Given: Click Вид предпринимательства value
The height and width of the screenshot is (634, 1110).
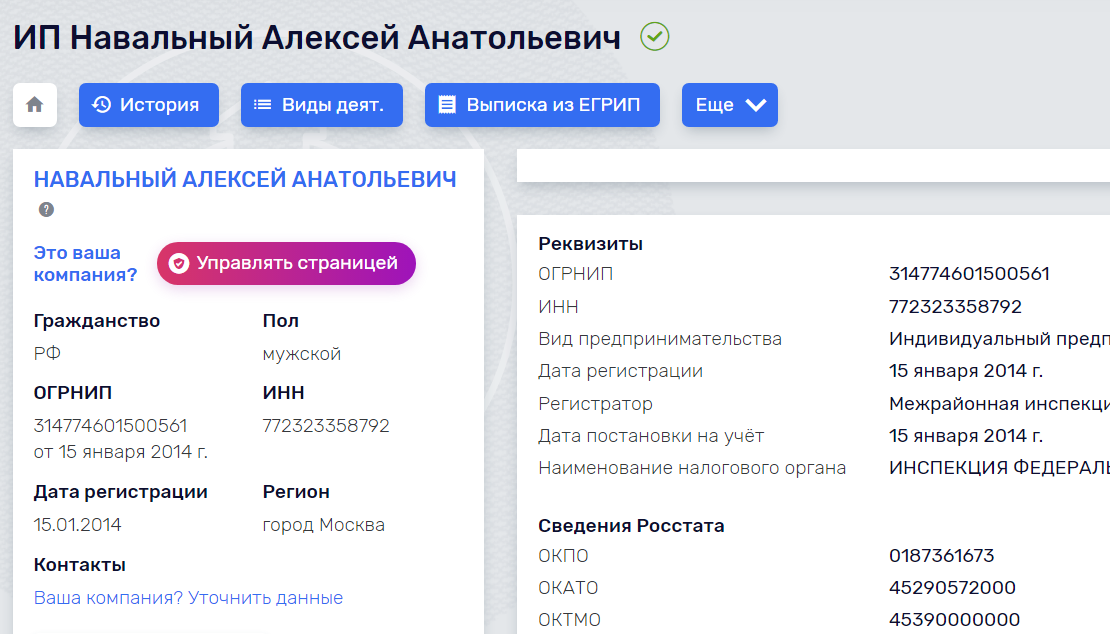Looking at the screenshot, I should [1000, 339].
